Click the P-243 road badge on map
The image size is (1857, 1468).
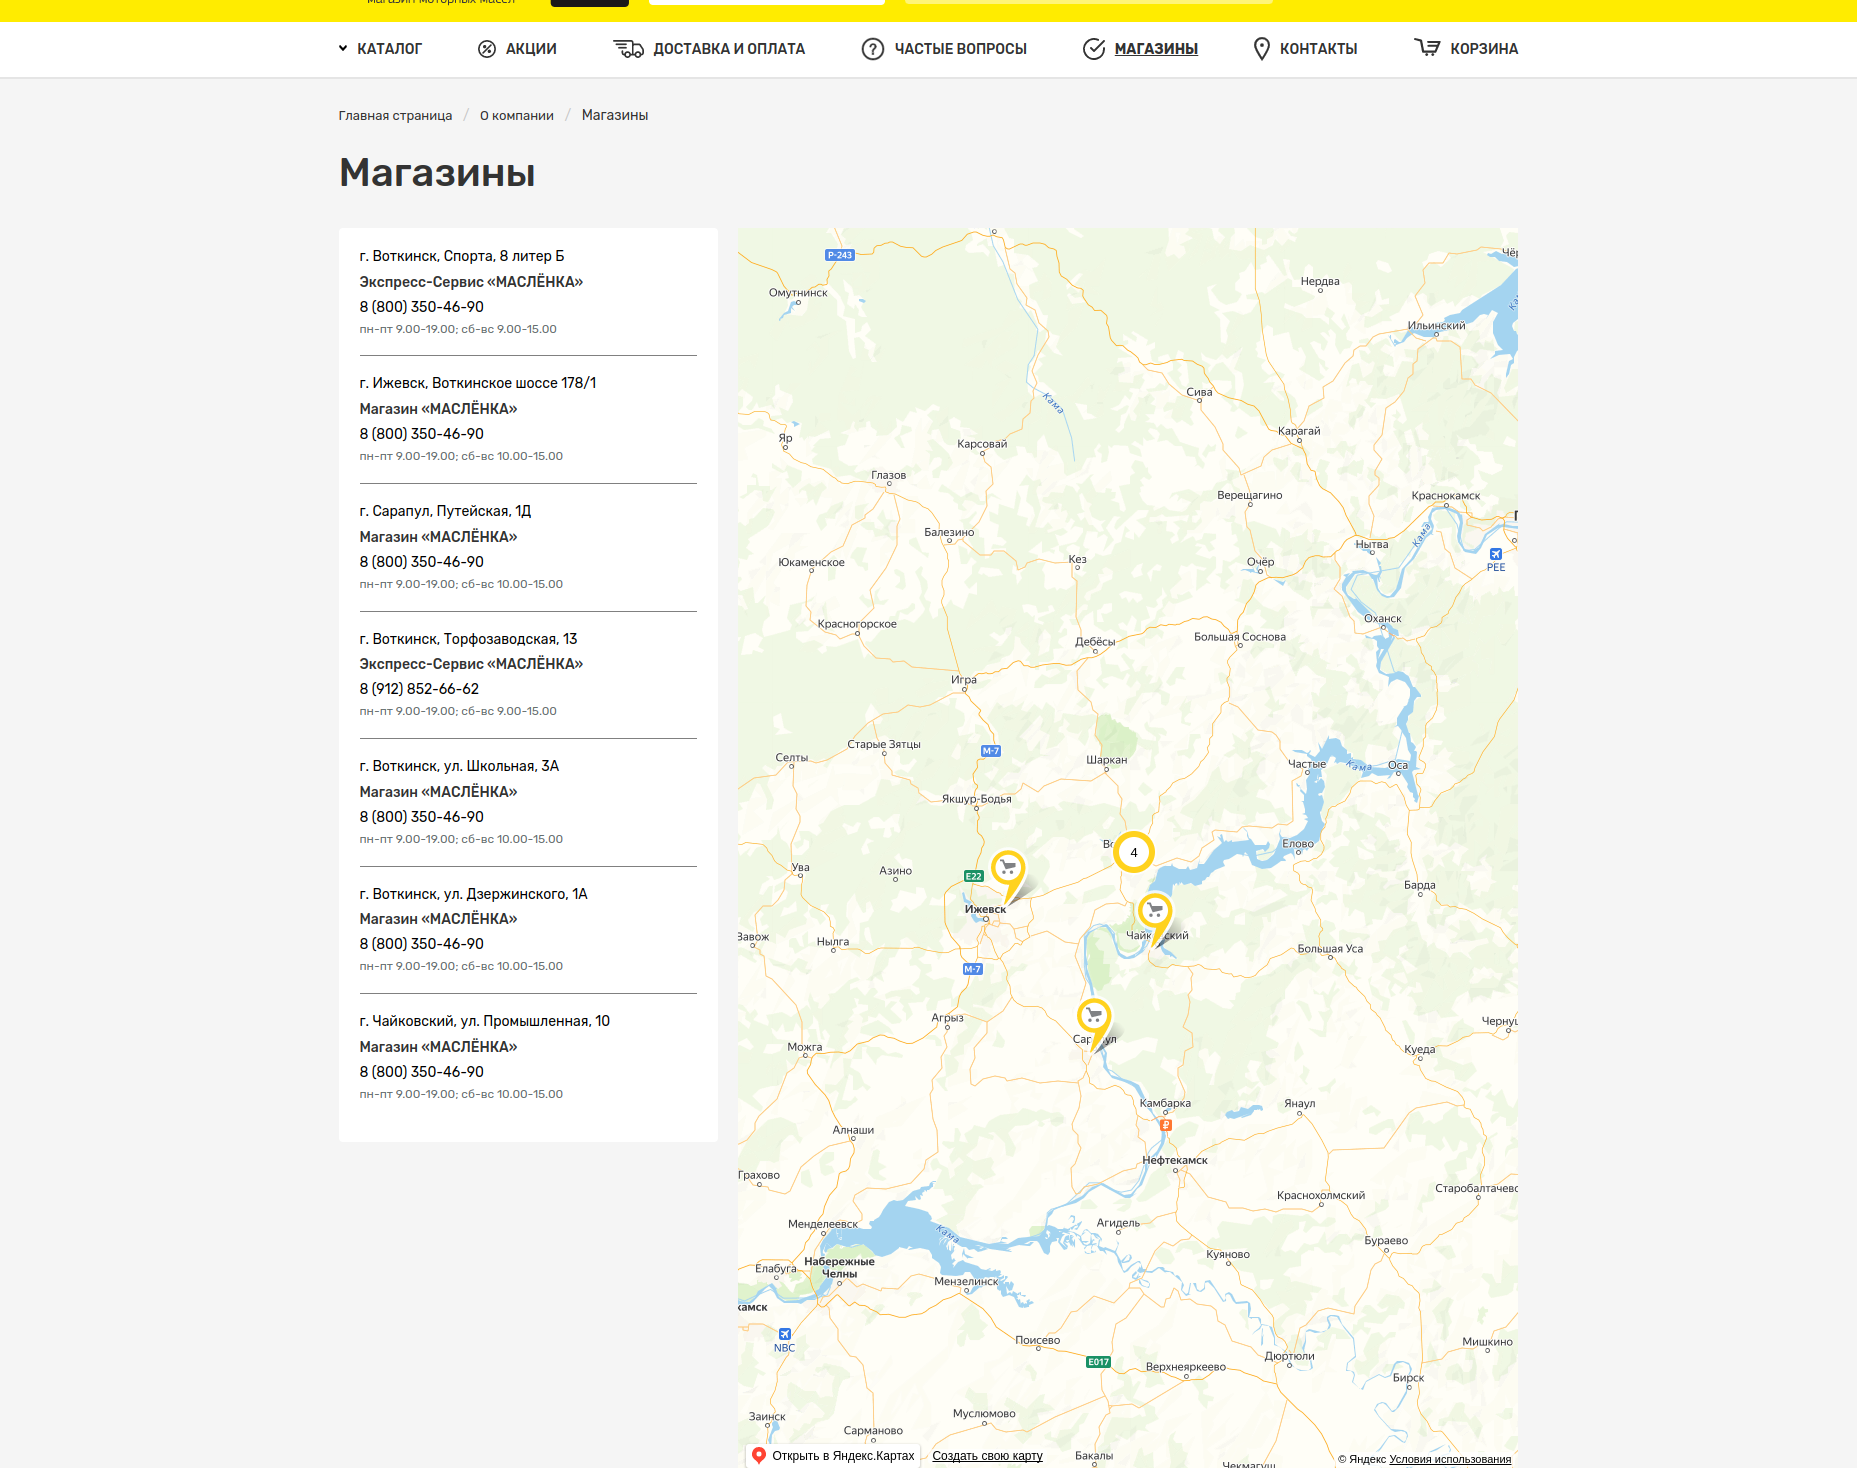(840, 255)
